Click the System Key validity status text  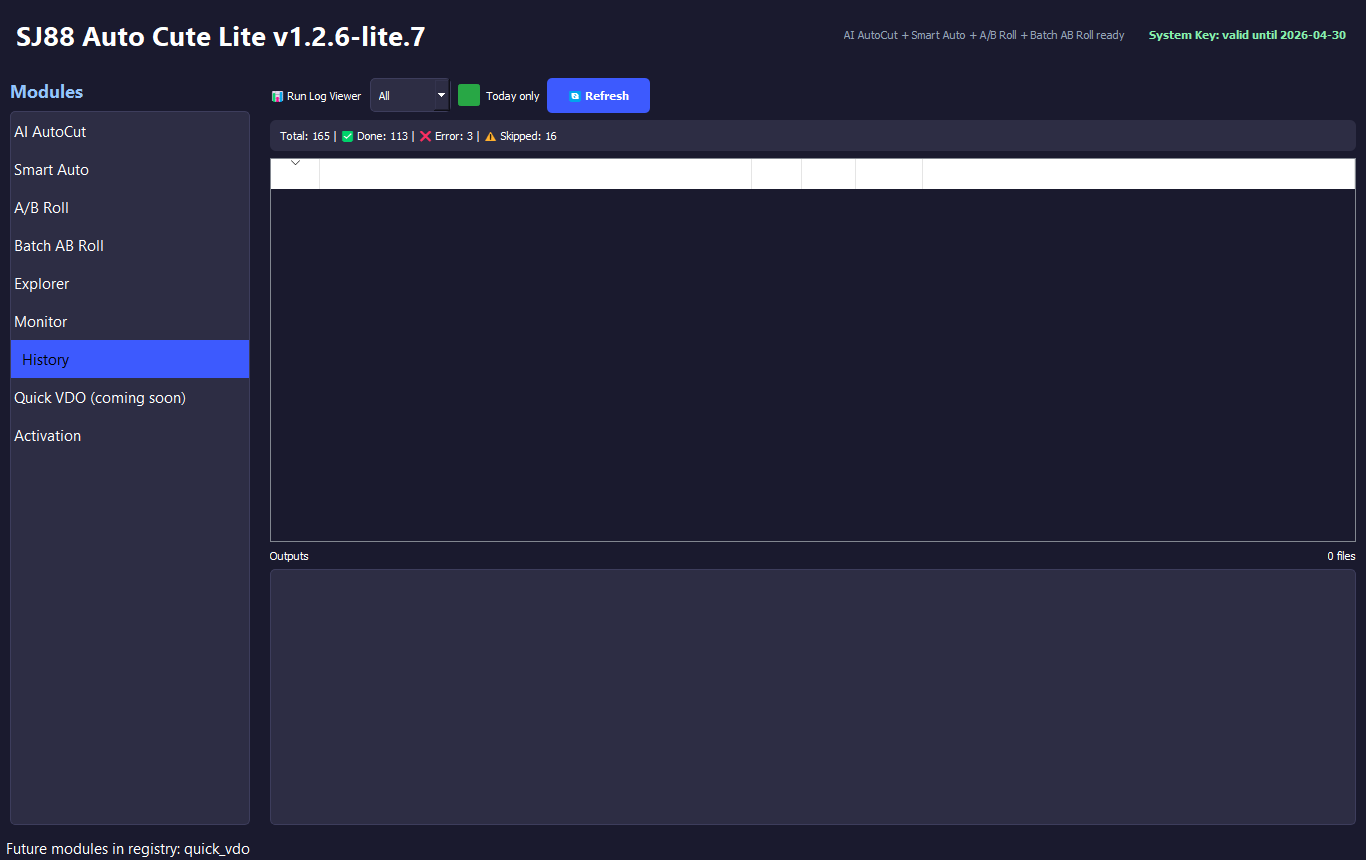(x=1246, y=35)
